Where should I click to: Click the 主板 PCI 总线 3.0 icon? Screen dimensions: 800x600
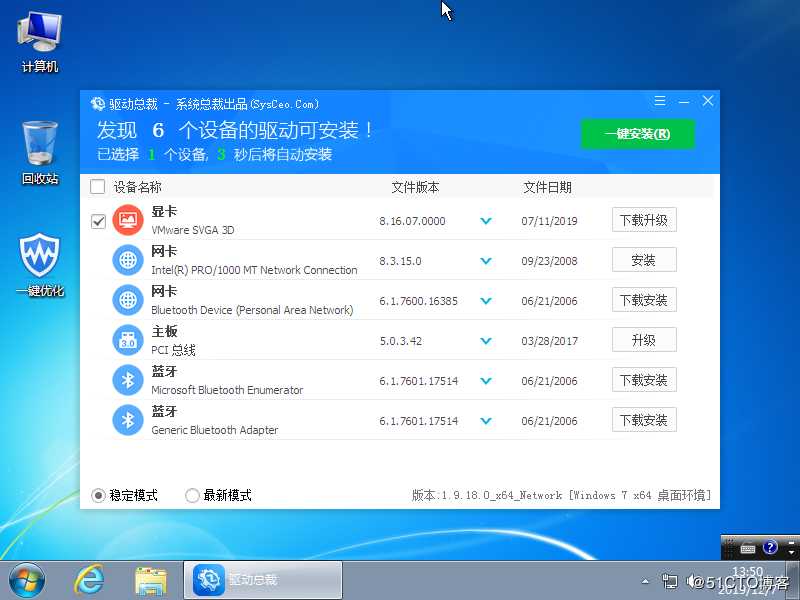(x=128, y=340)
